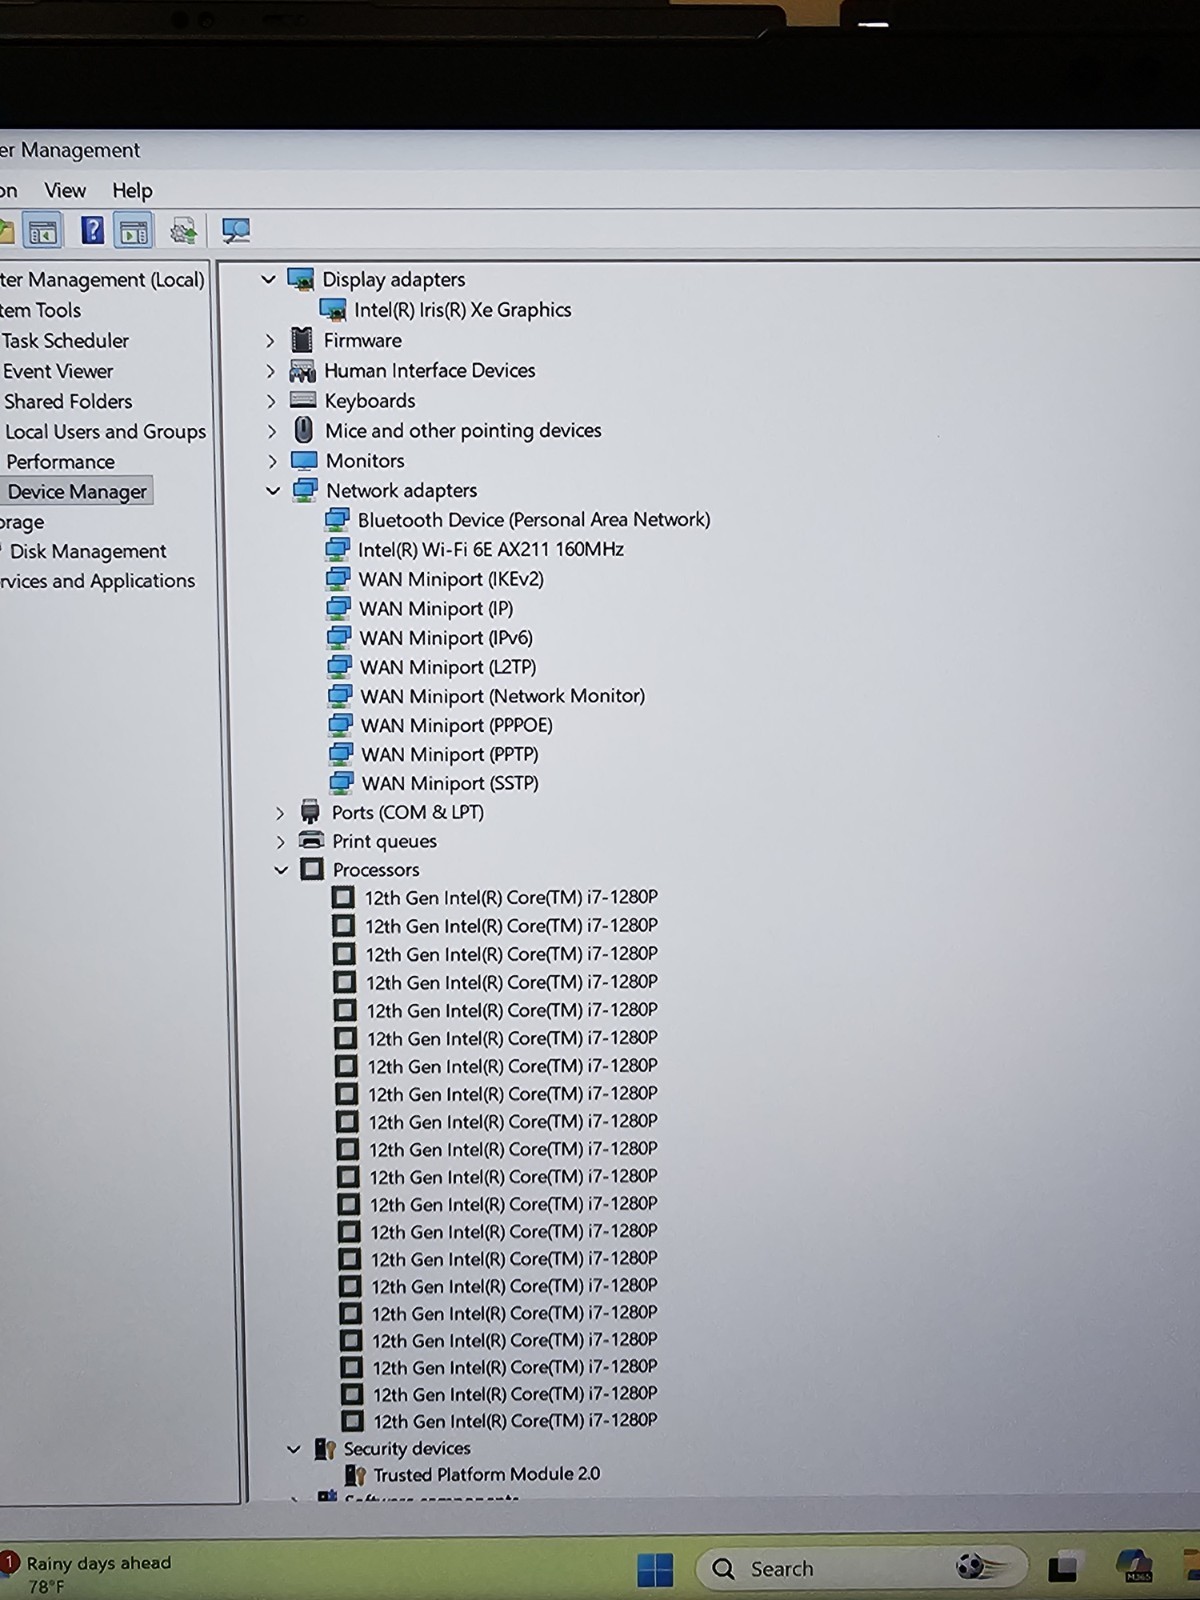Click the Show/Hide Console Tree toolbar icon
Image resolution: width=1200 pixels, height=1600 pixels.
(x=43, y=232)
